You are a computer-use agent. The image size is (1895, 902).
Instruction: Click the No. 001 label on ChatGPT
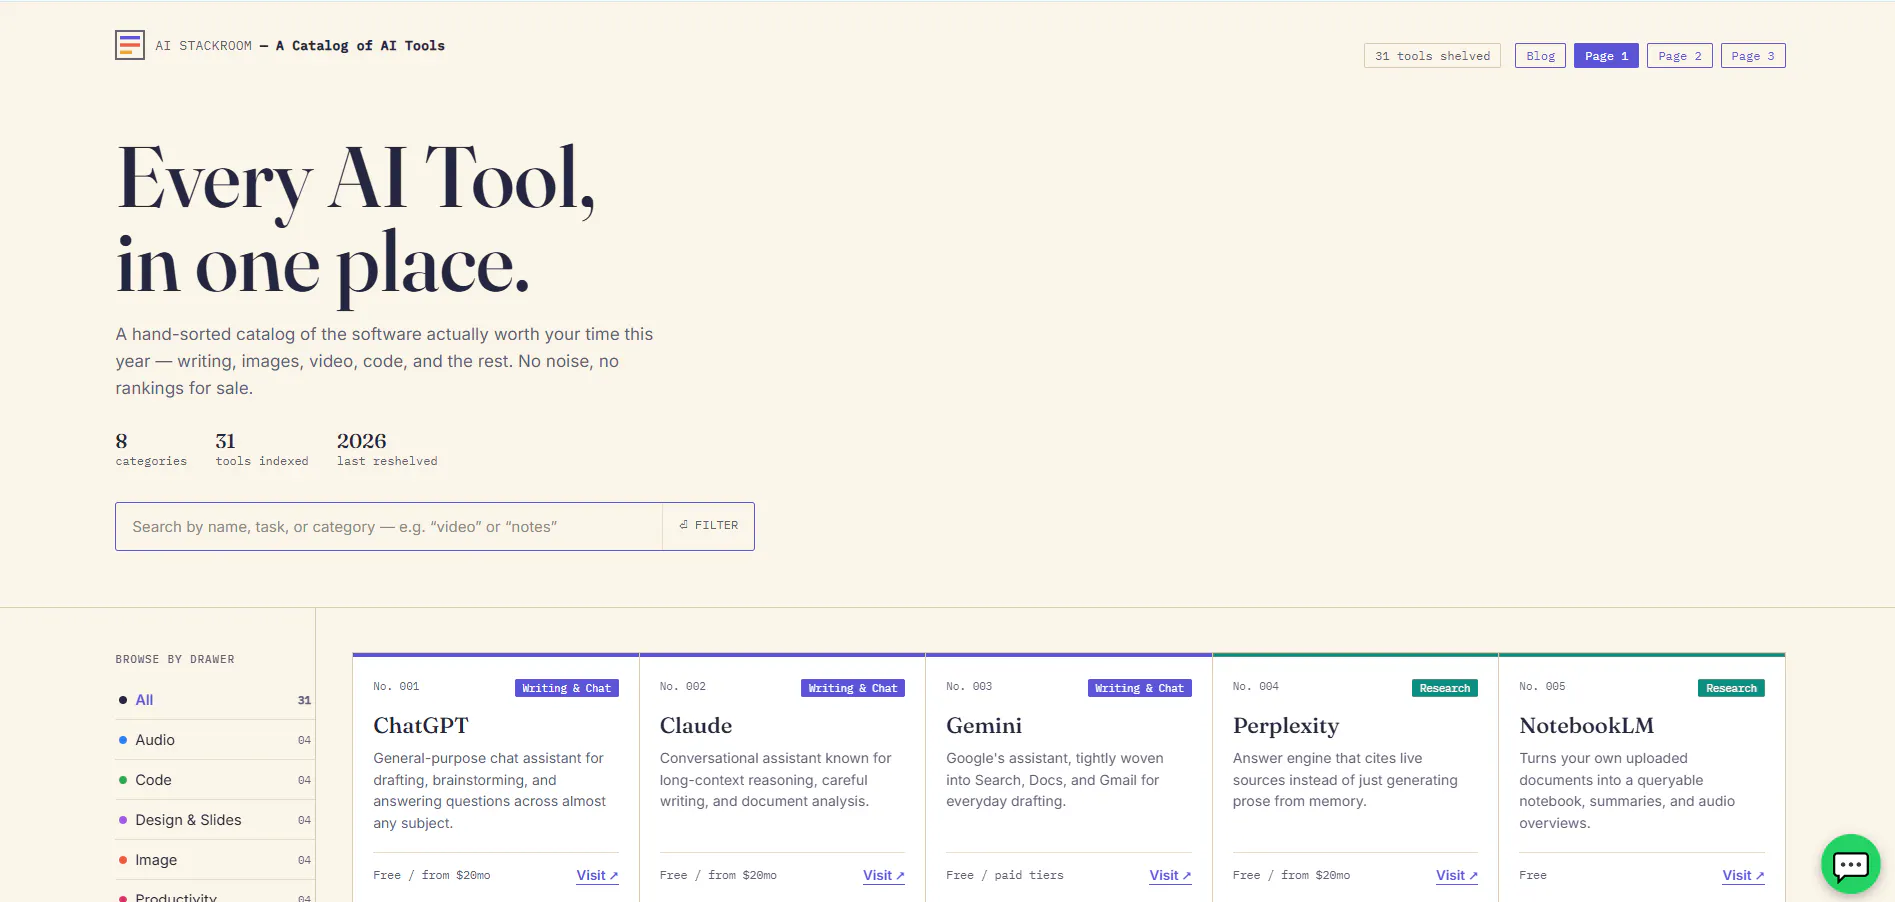click(x=396, y=686)
